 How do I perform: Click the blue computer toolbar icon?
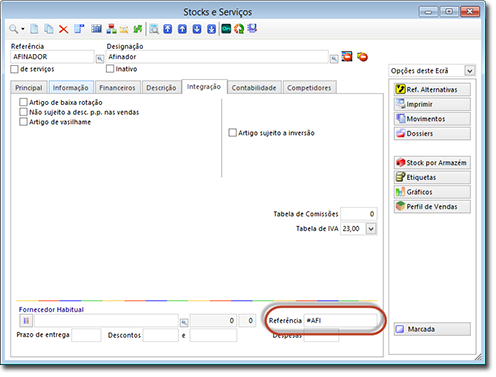pyautogui.click(x=252, y=29)
